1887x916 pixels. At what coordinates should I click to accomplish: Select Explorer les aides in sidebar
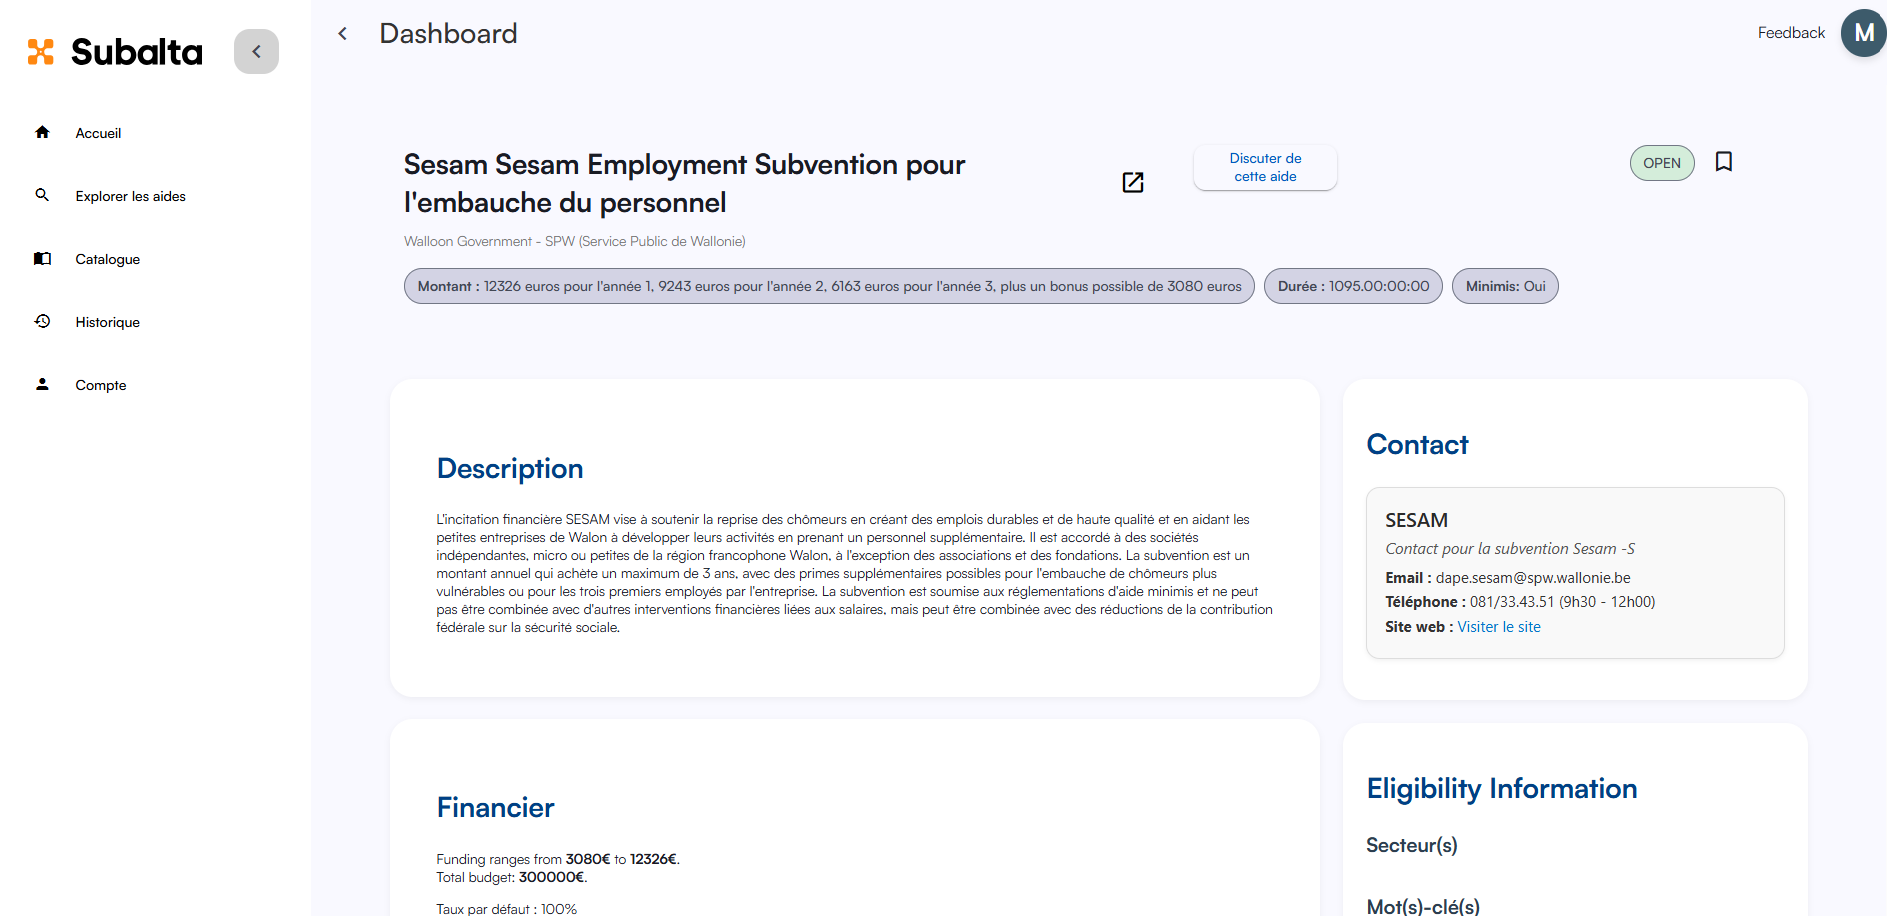tap(130, 196)
